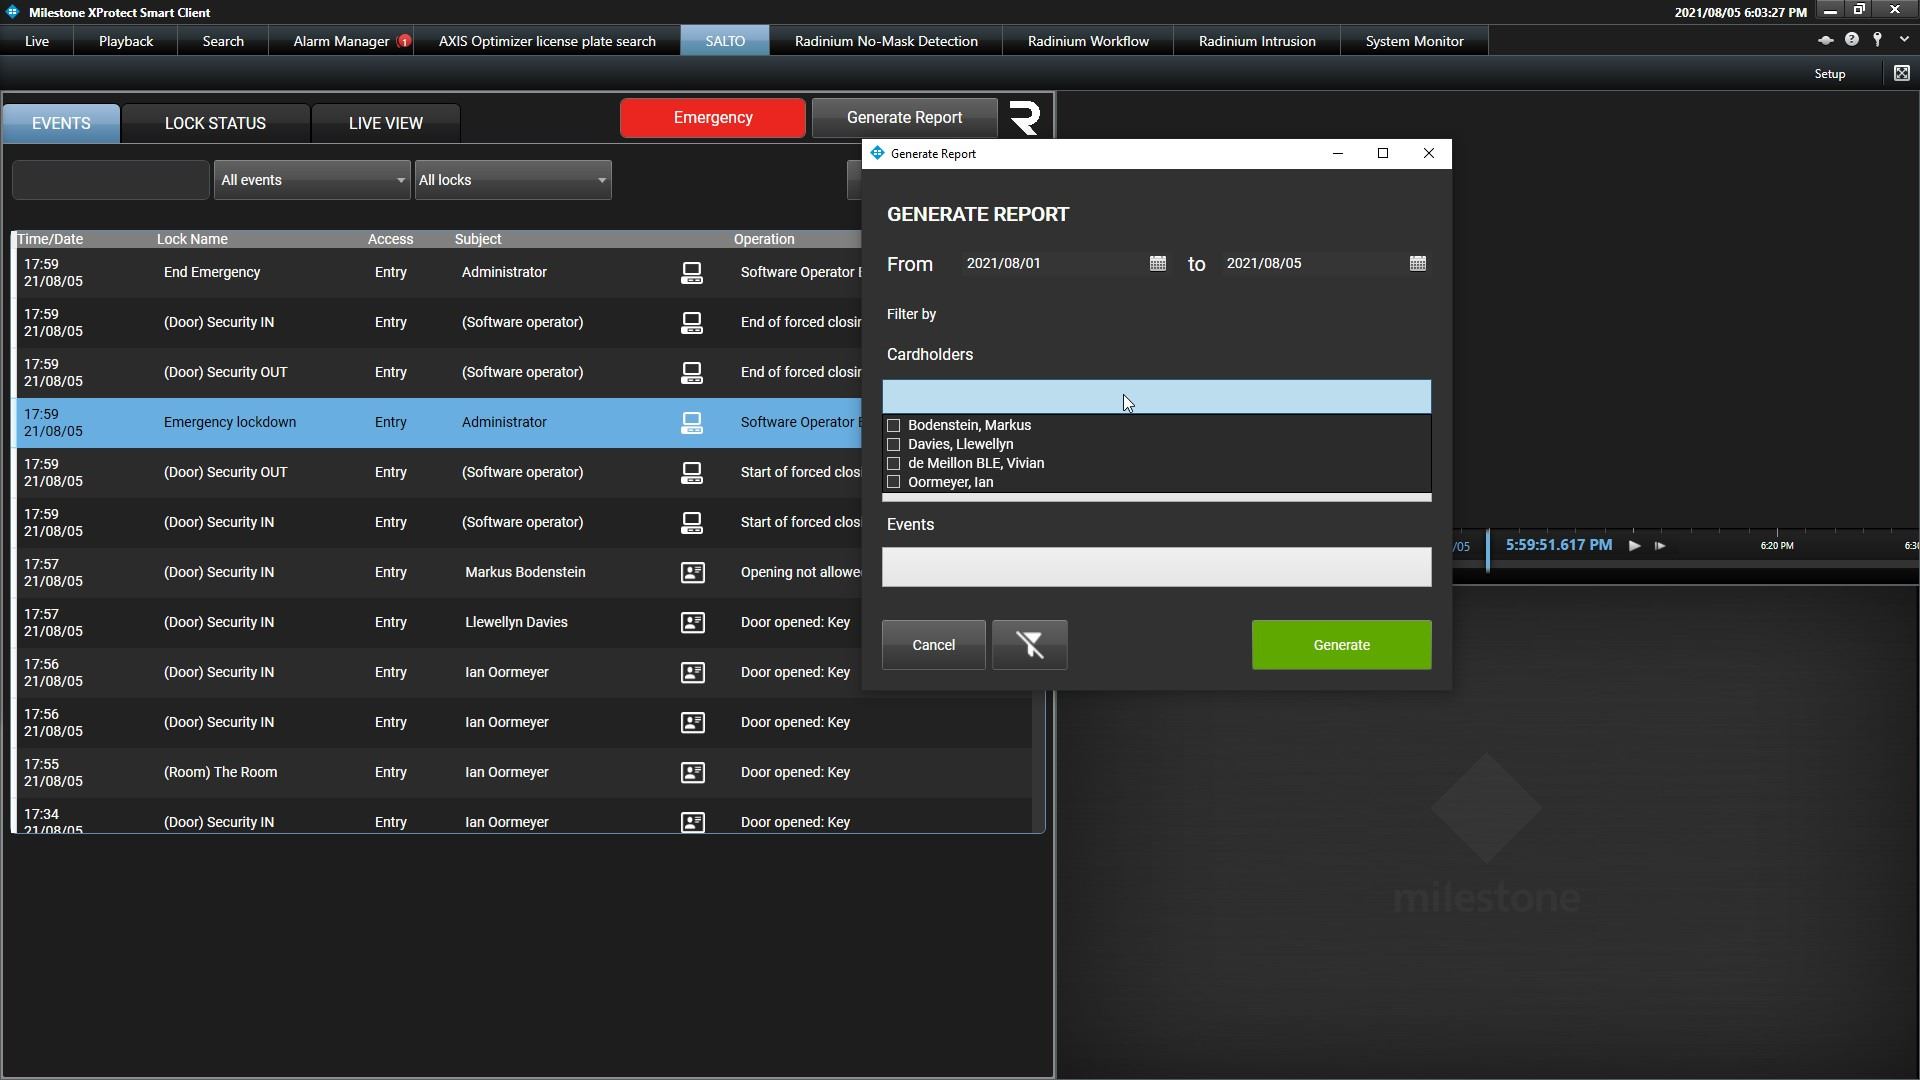Sort by the Access column header
Image resolution: width=1920 pixels, height=1080 pixels.
pos(390,240)
